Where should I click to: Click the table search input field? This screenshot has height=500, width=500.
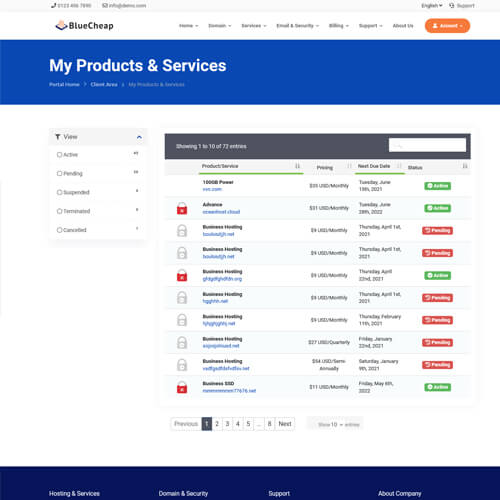tap(427, 145)
